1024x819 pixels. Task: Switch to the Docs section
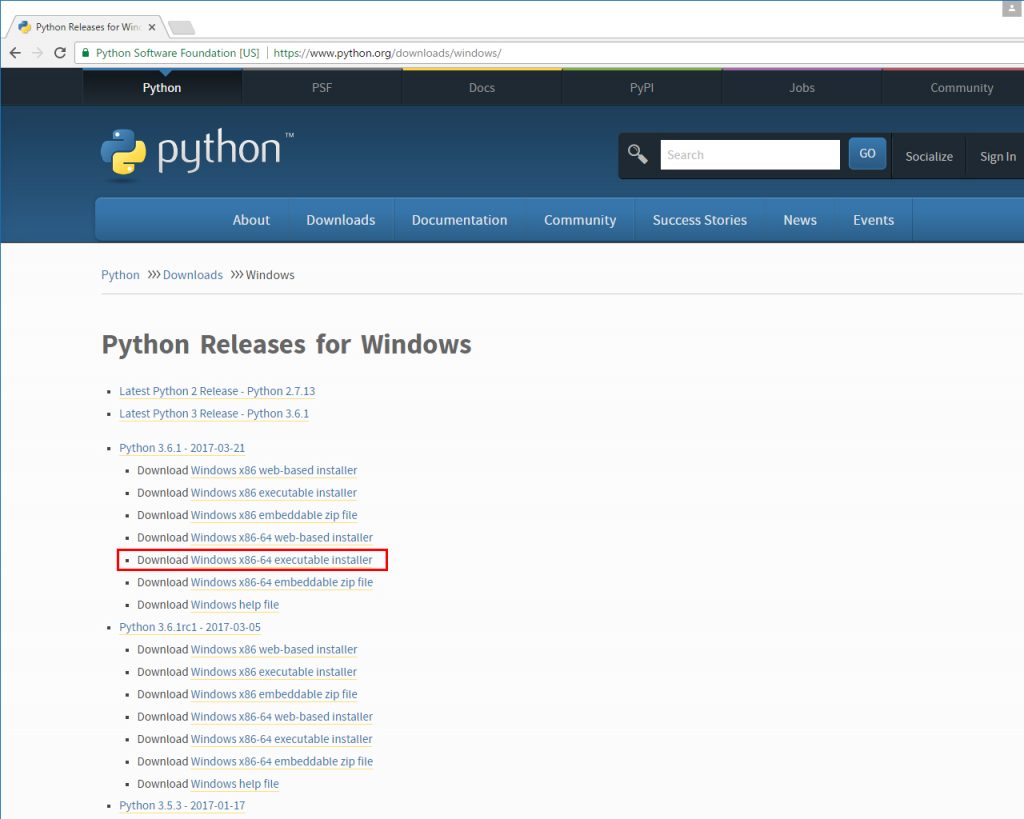click(481, 88)
